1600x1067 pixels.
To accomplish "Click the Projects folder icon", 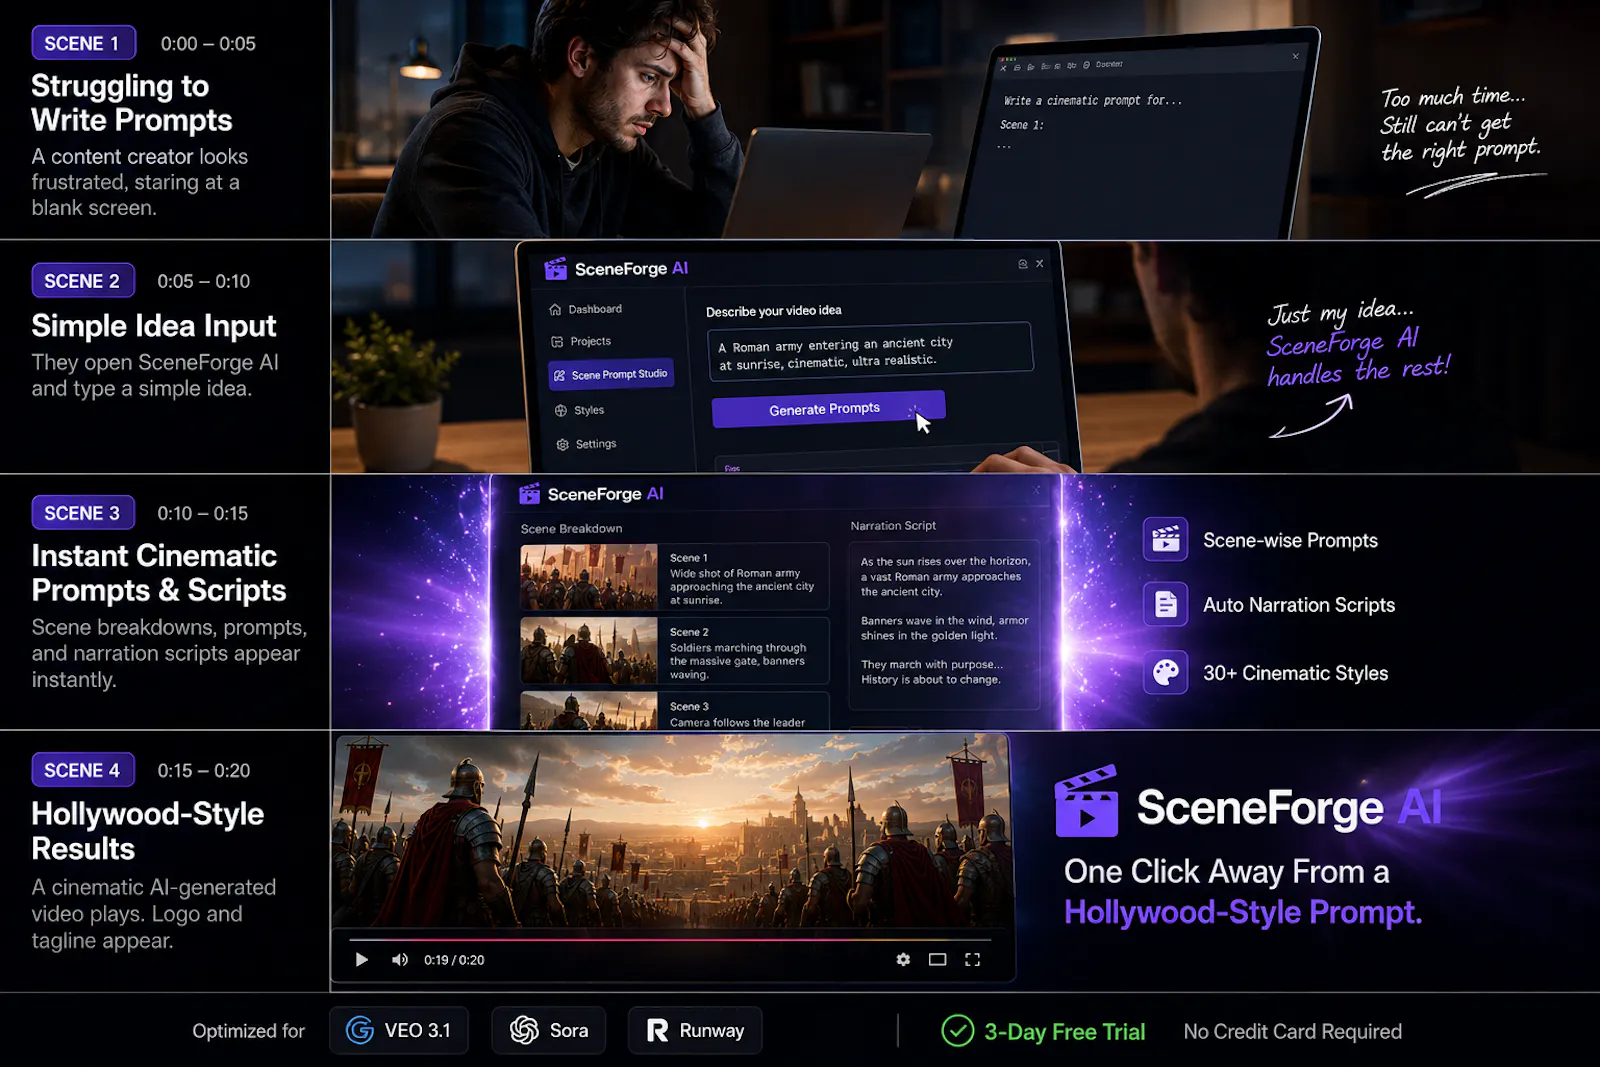I will [x=557, y=342].
